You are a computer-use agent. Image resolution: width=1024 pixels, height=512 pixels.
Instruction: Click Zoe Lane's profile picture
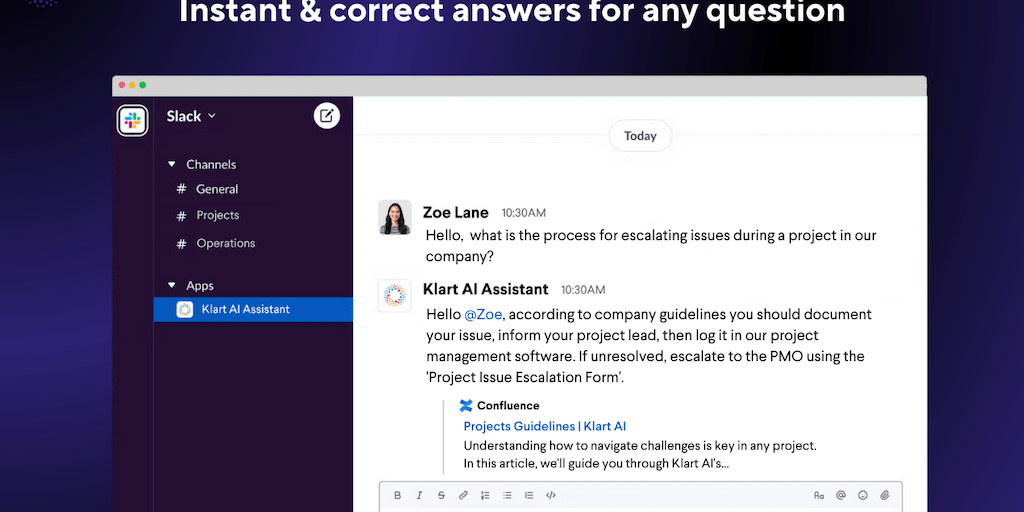(395, 217)
